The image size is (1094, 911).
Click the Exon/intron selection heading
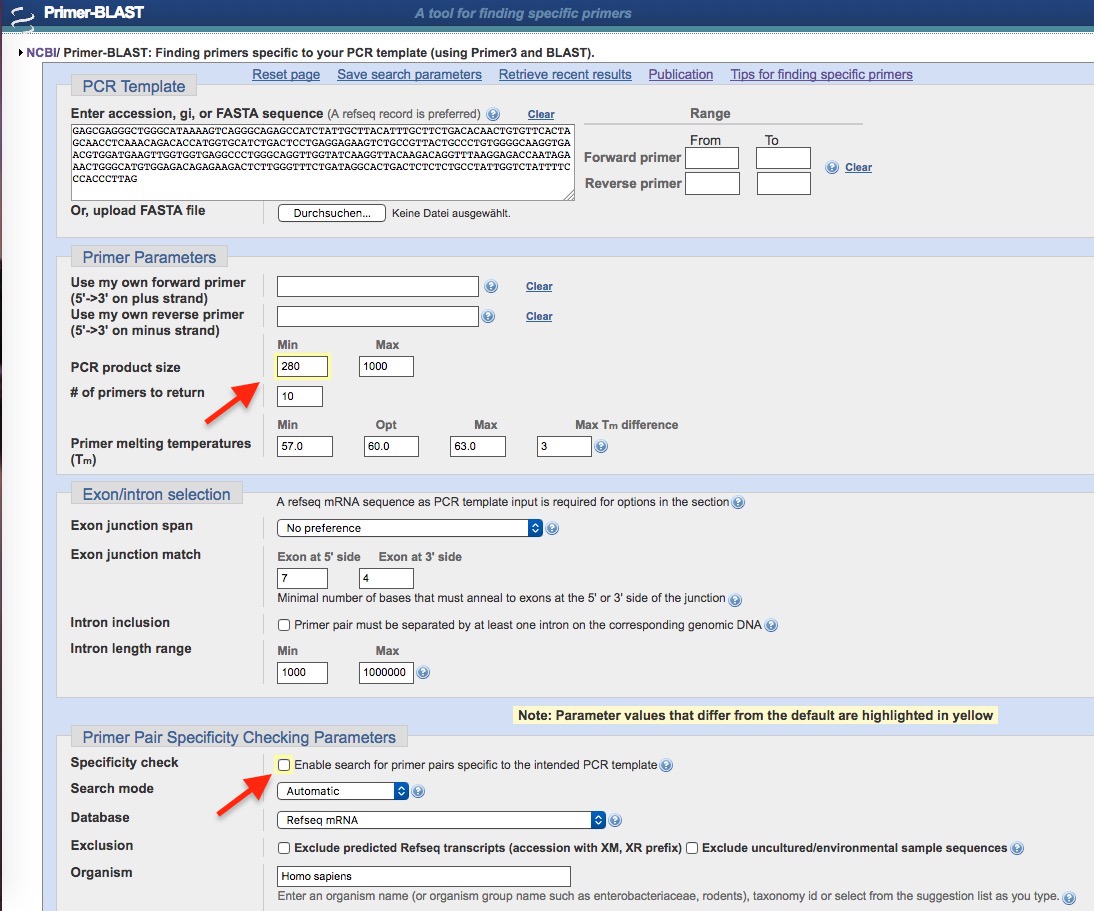[156, 495]
